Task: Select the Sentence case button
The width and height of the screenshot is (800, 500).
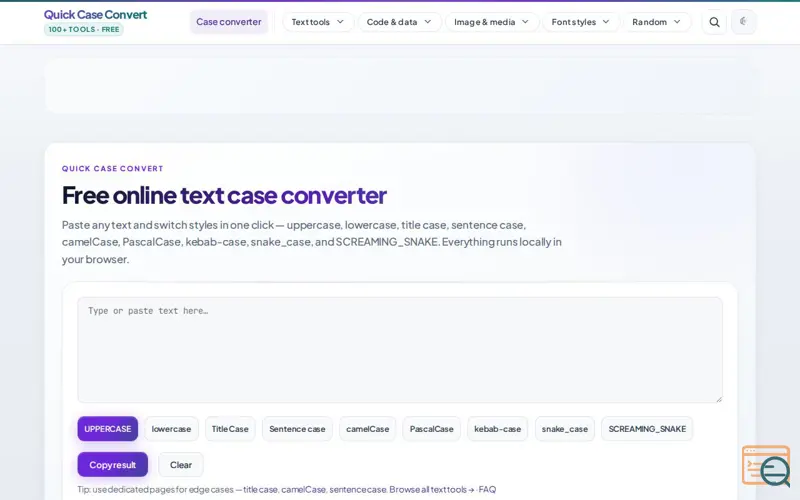Action: [297, 429]
